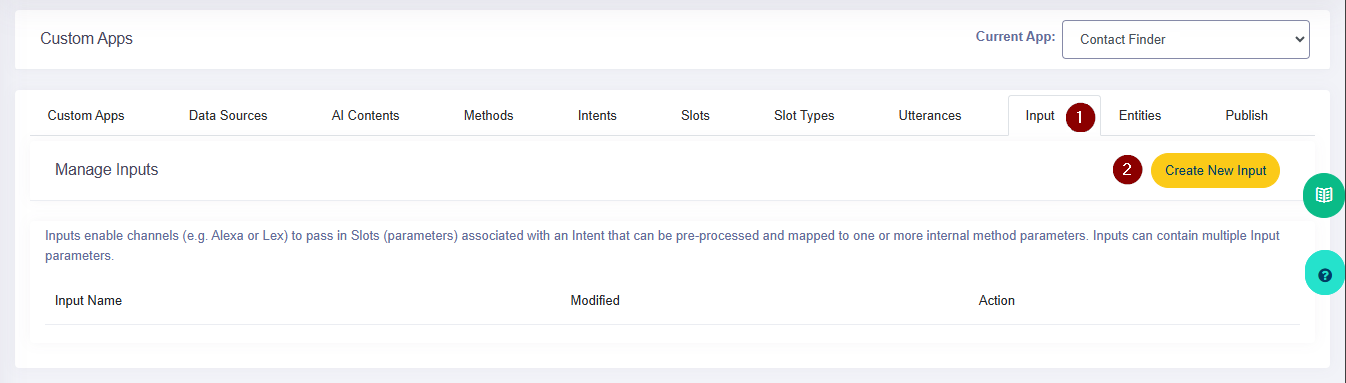Click the teal question mark help icon
The width and height of the screenshot is (1346, 383).
pos(1325,274)
